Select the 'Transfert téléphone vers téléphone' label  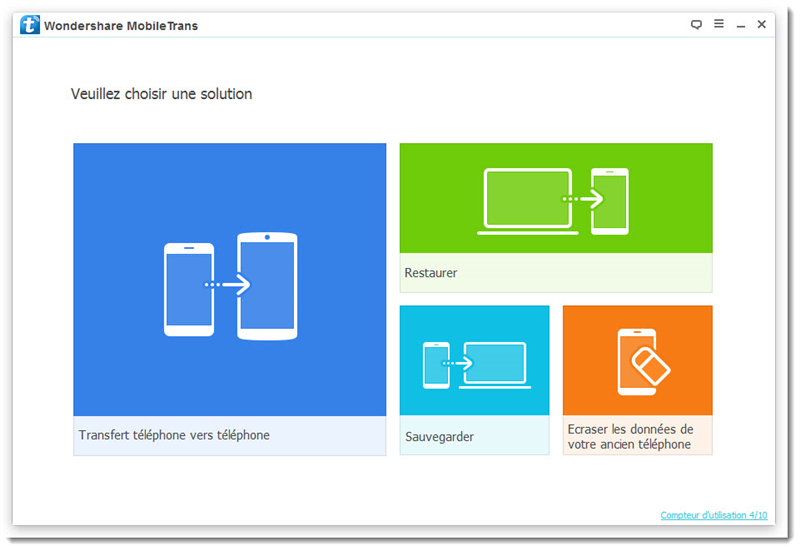tap(174, 436)
